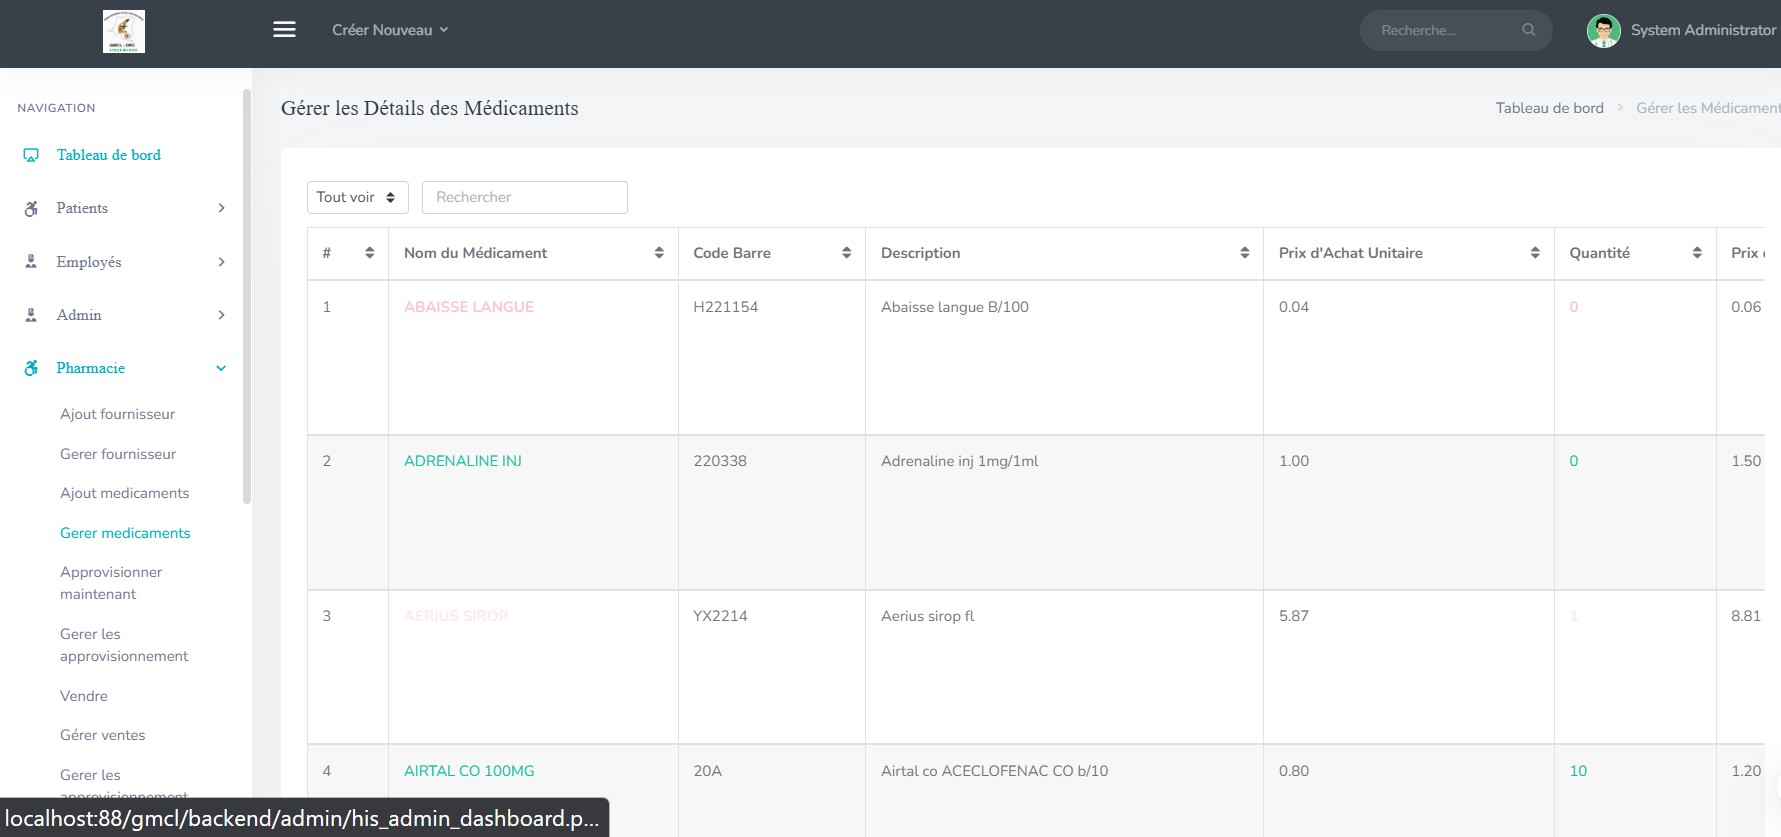Open the ADRENALINE INJ medication link

(463, 461)
